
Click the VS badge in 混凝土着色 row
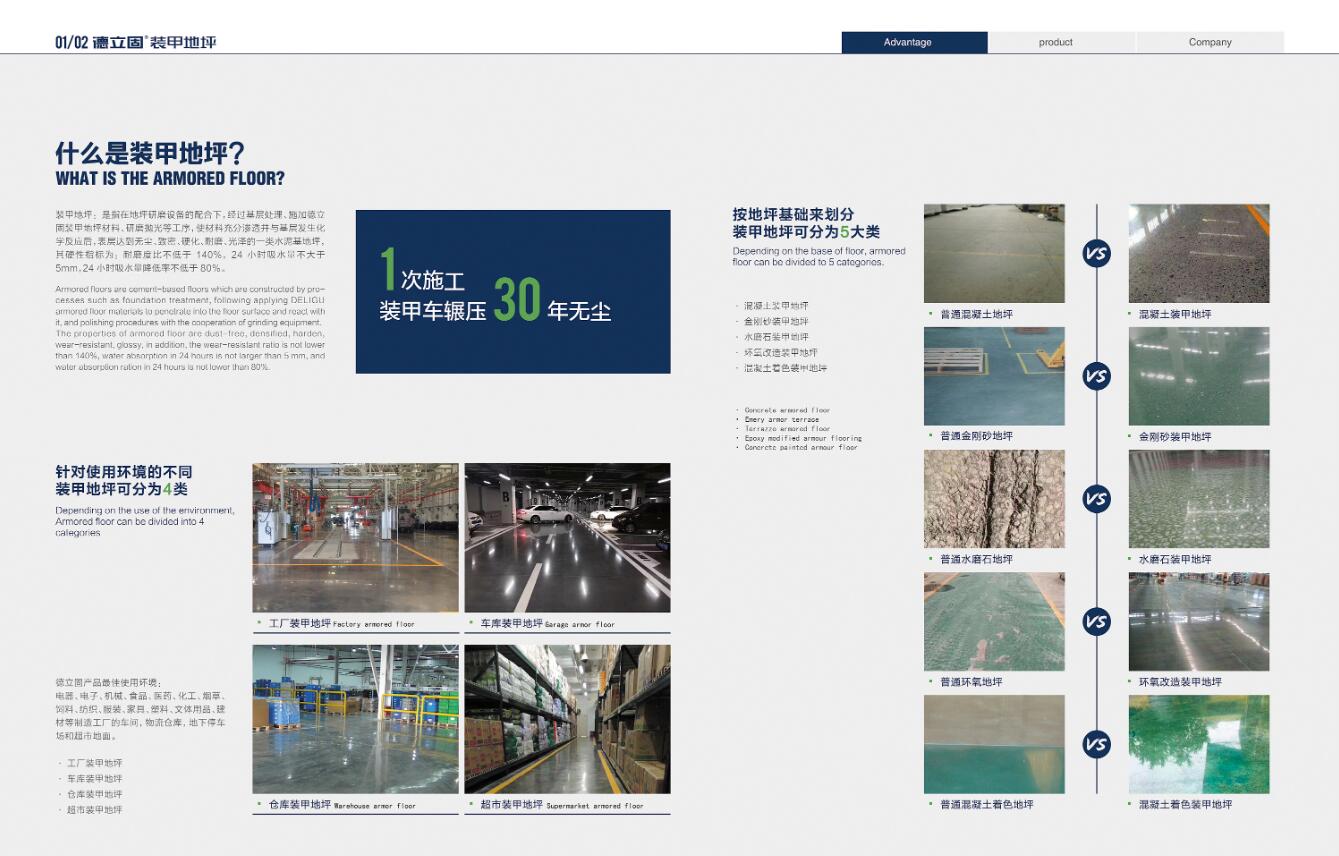click(x=1096, y=745)
